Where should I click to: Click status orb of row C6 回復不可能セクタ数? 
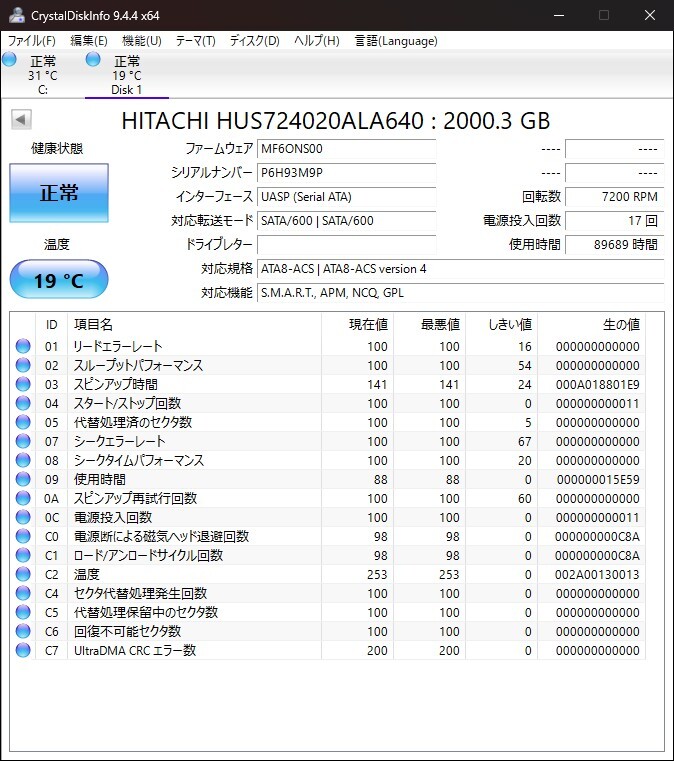coord(23,631)
